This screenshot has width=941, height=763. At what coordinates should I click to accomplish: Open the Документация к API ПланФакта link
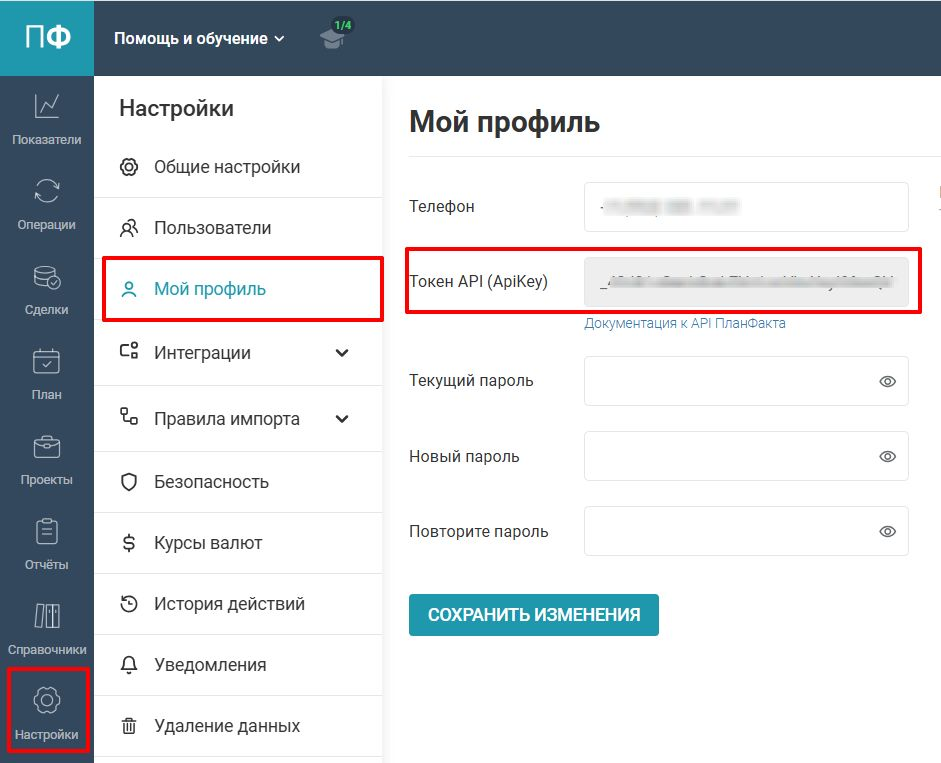click(x=685, y=323)
